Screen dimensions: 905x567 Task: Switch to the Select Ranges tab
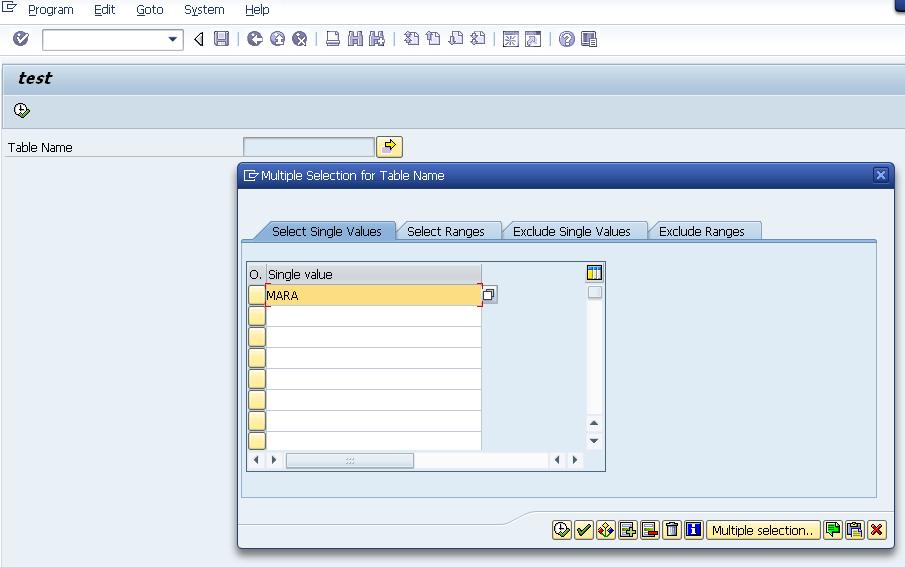(x=446, y=231)
